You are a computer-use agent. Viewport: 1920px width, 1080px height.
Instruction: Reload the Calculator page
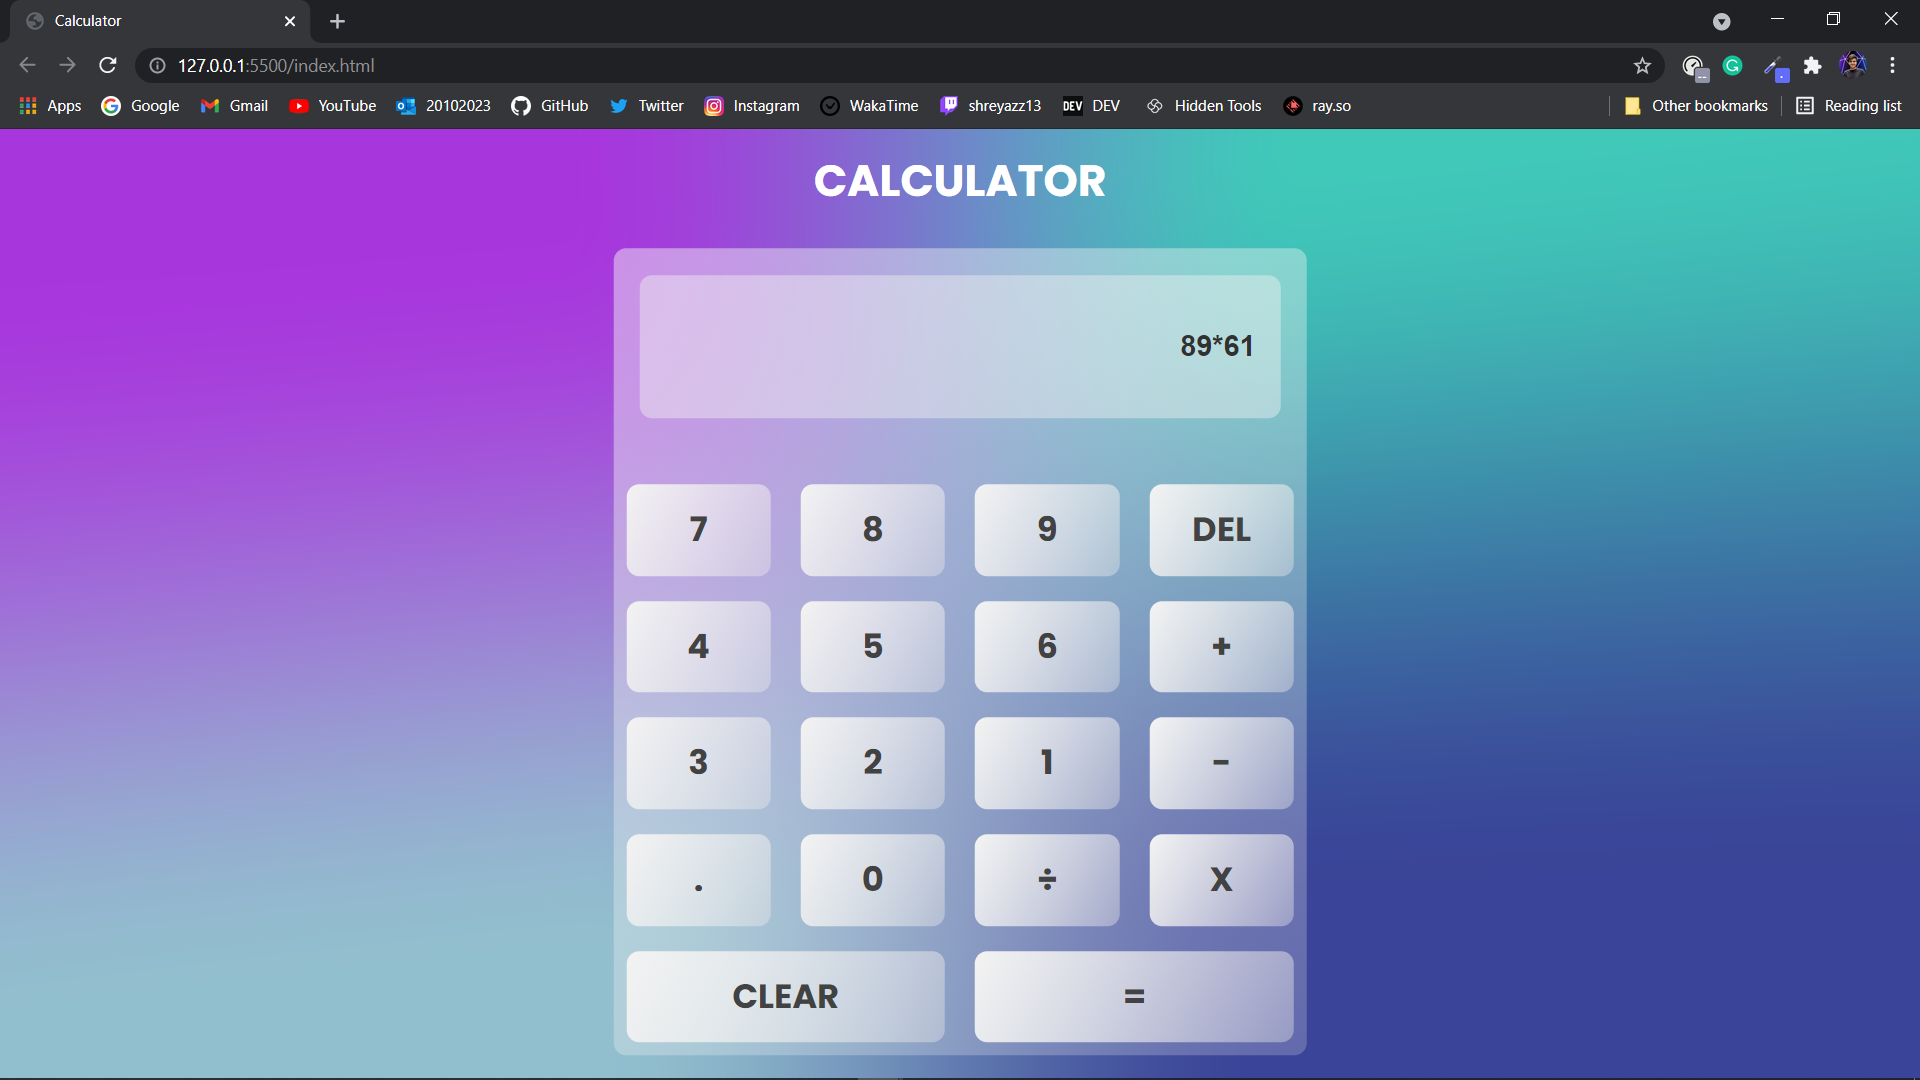click(x=107, y=65)
